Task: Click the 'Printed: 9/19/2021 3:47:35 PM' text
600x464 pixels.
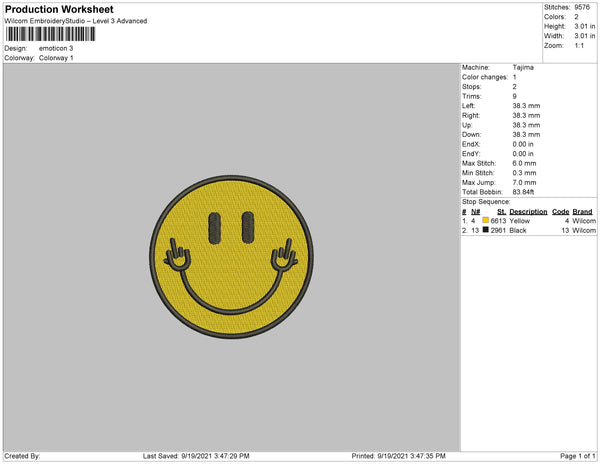Action: [398, 456]
